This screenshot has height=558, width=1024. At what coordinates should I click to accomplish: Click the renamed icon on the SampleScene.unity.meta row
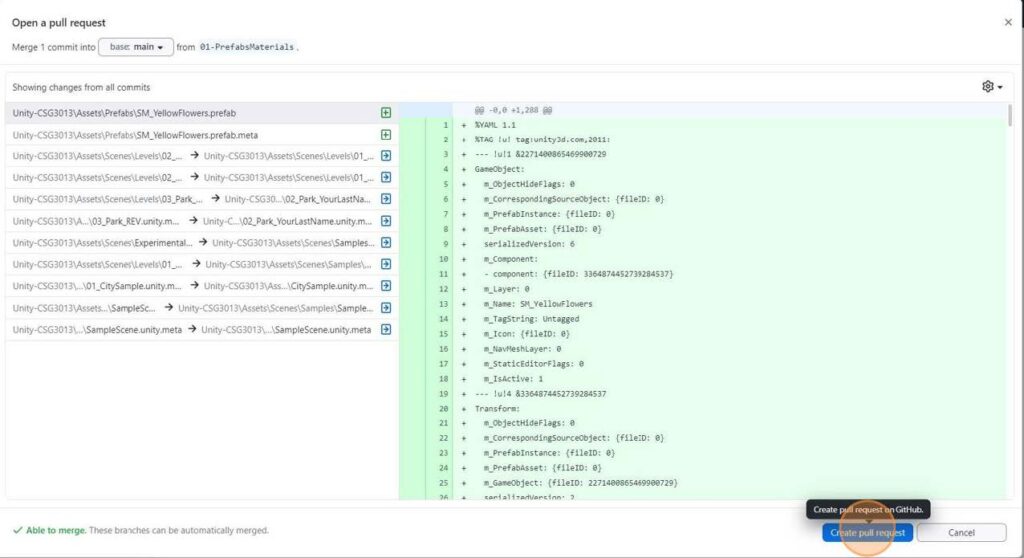[x=386, y=329]
